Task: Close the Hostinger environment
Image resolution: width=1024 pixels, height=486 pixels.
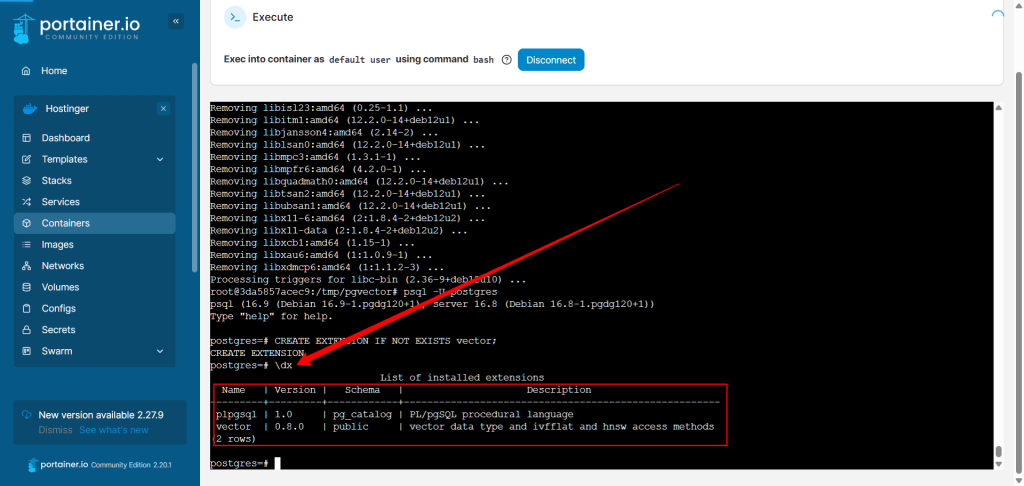Action: (x=163, y=108)
